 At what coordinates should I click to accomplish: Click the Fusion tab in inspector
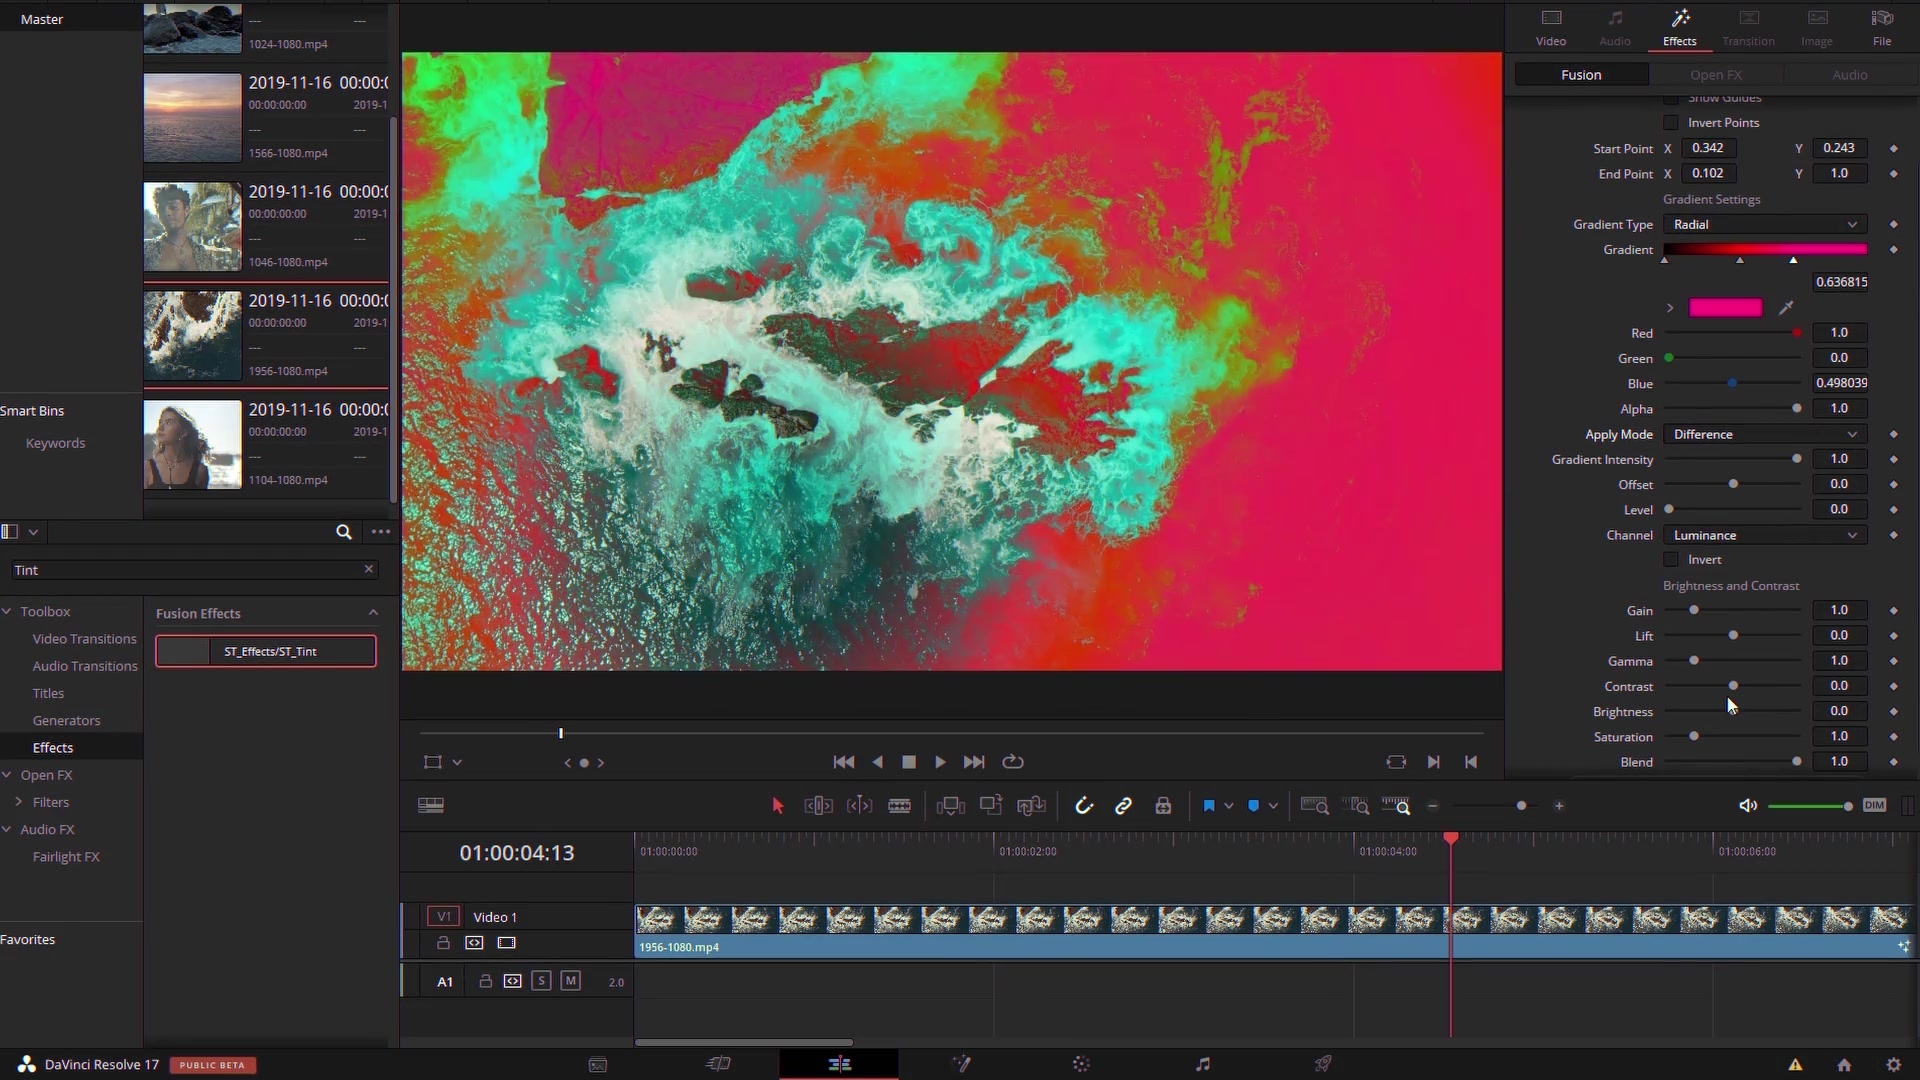pyautogui.click(x=1580, y=75)
